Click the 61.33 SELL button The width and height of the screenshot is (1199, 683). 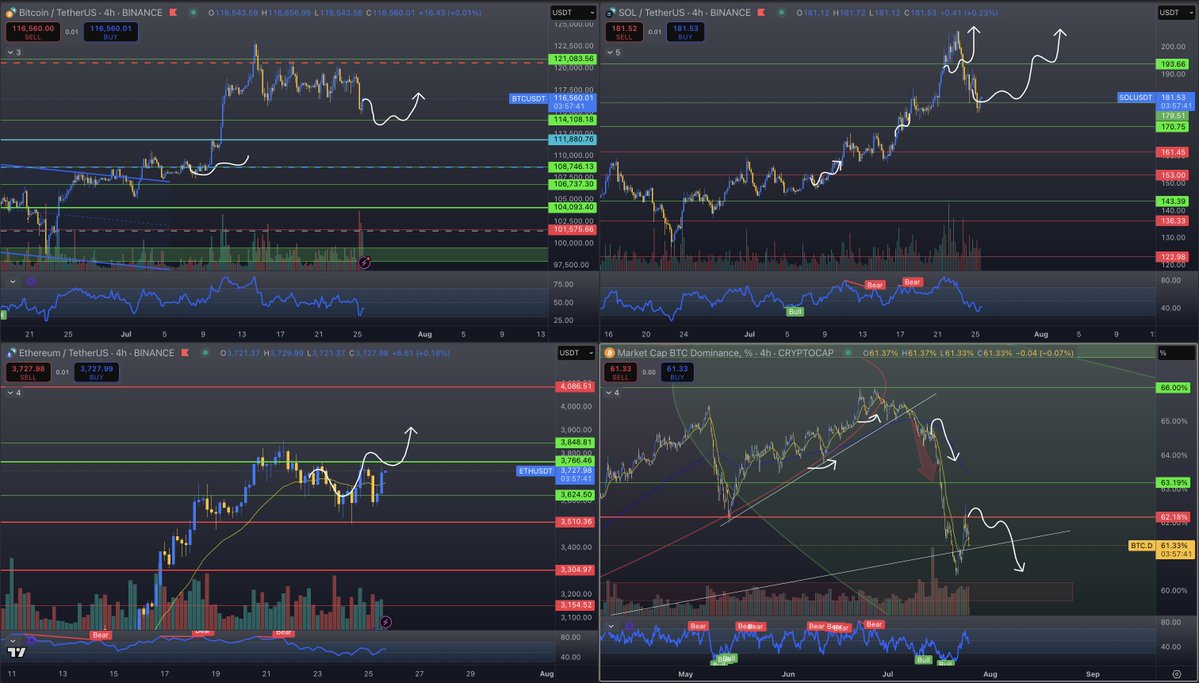click(x=620, y=372)
